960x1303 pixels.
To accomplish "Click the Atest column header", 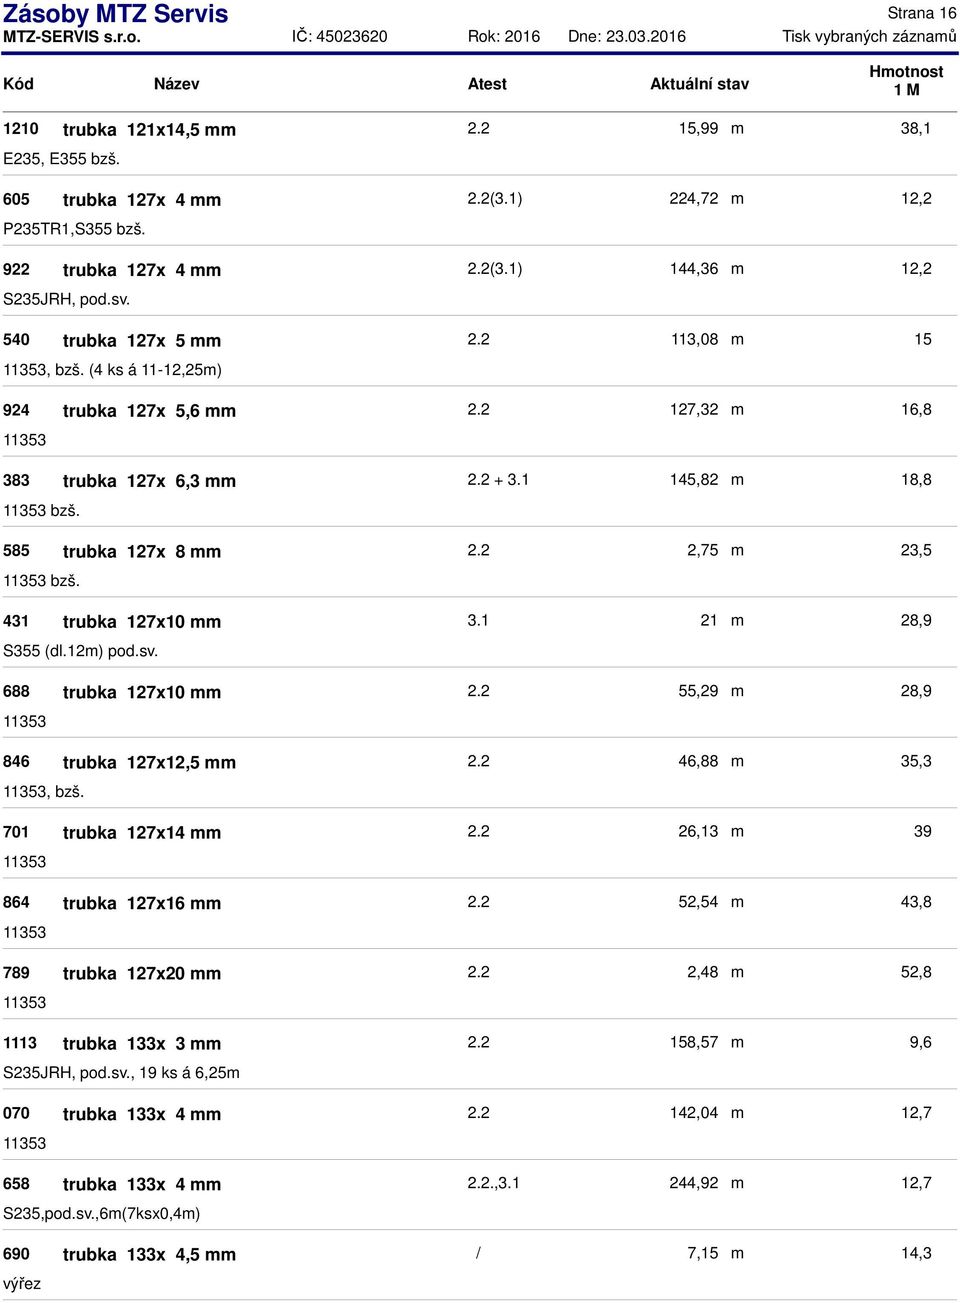I will click(x=487, y=84).
